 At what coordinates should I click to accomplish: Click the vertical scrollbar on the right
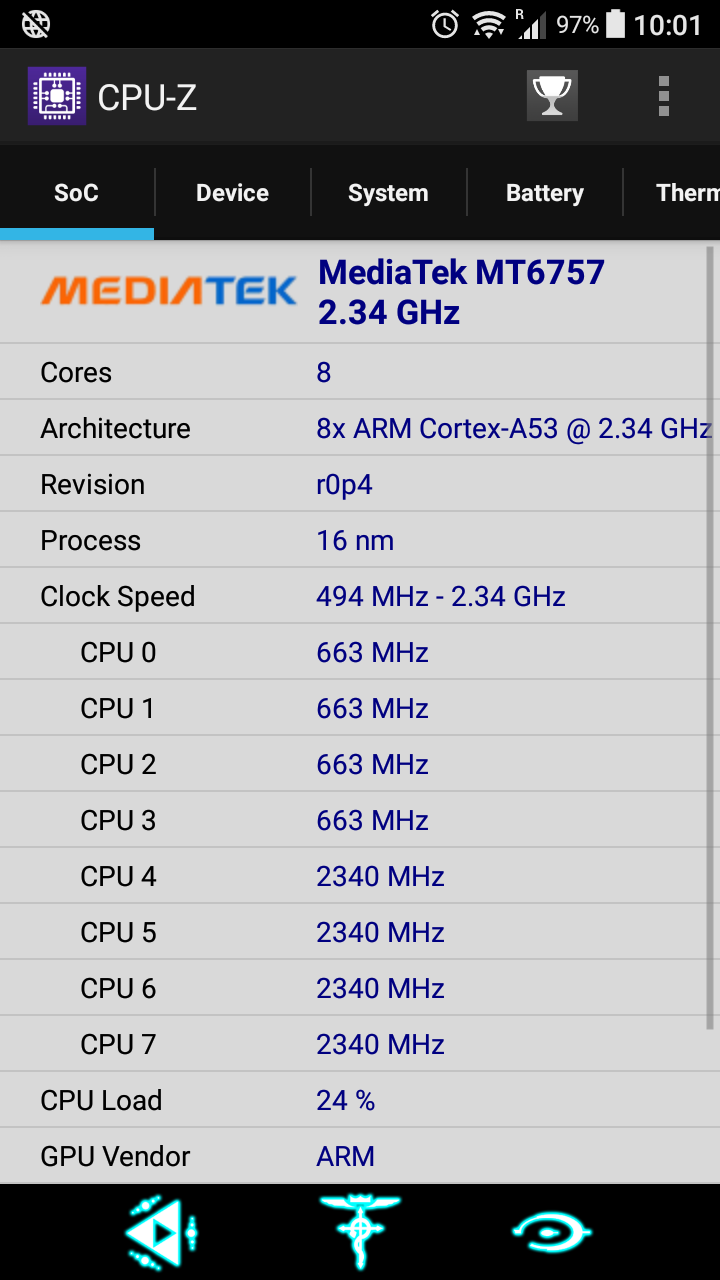tap(710, 638)
